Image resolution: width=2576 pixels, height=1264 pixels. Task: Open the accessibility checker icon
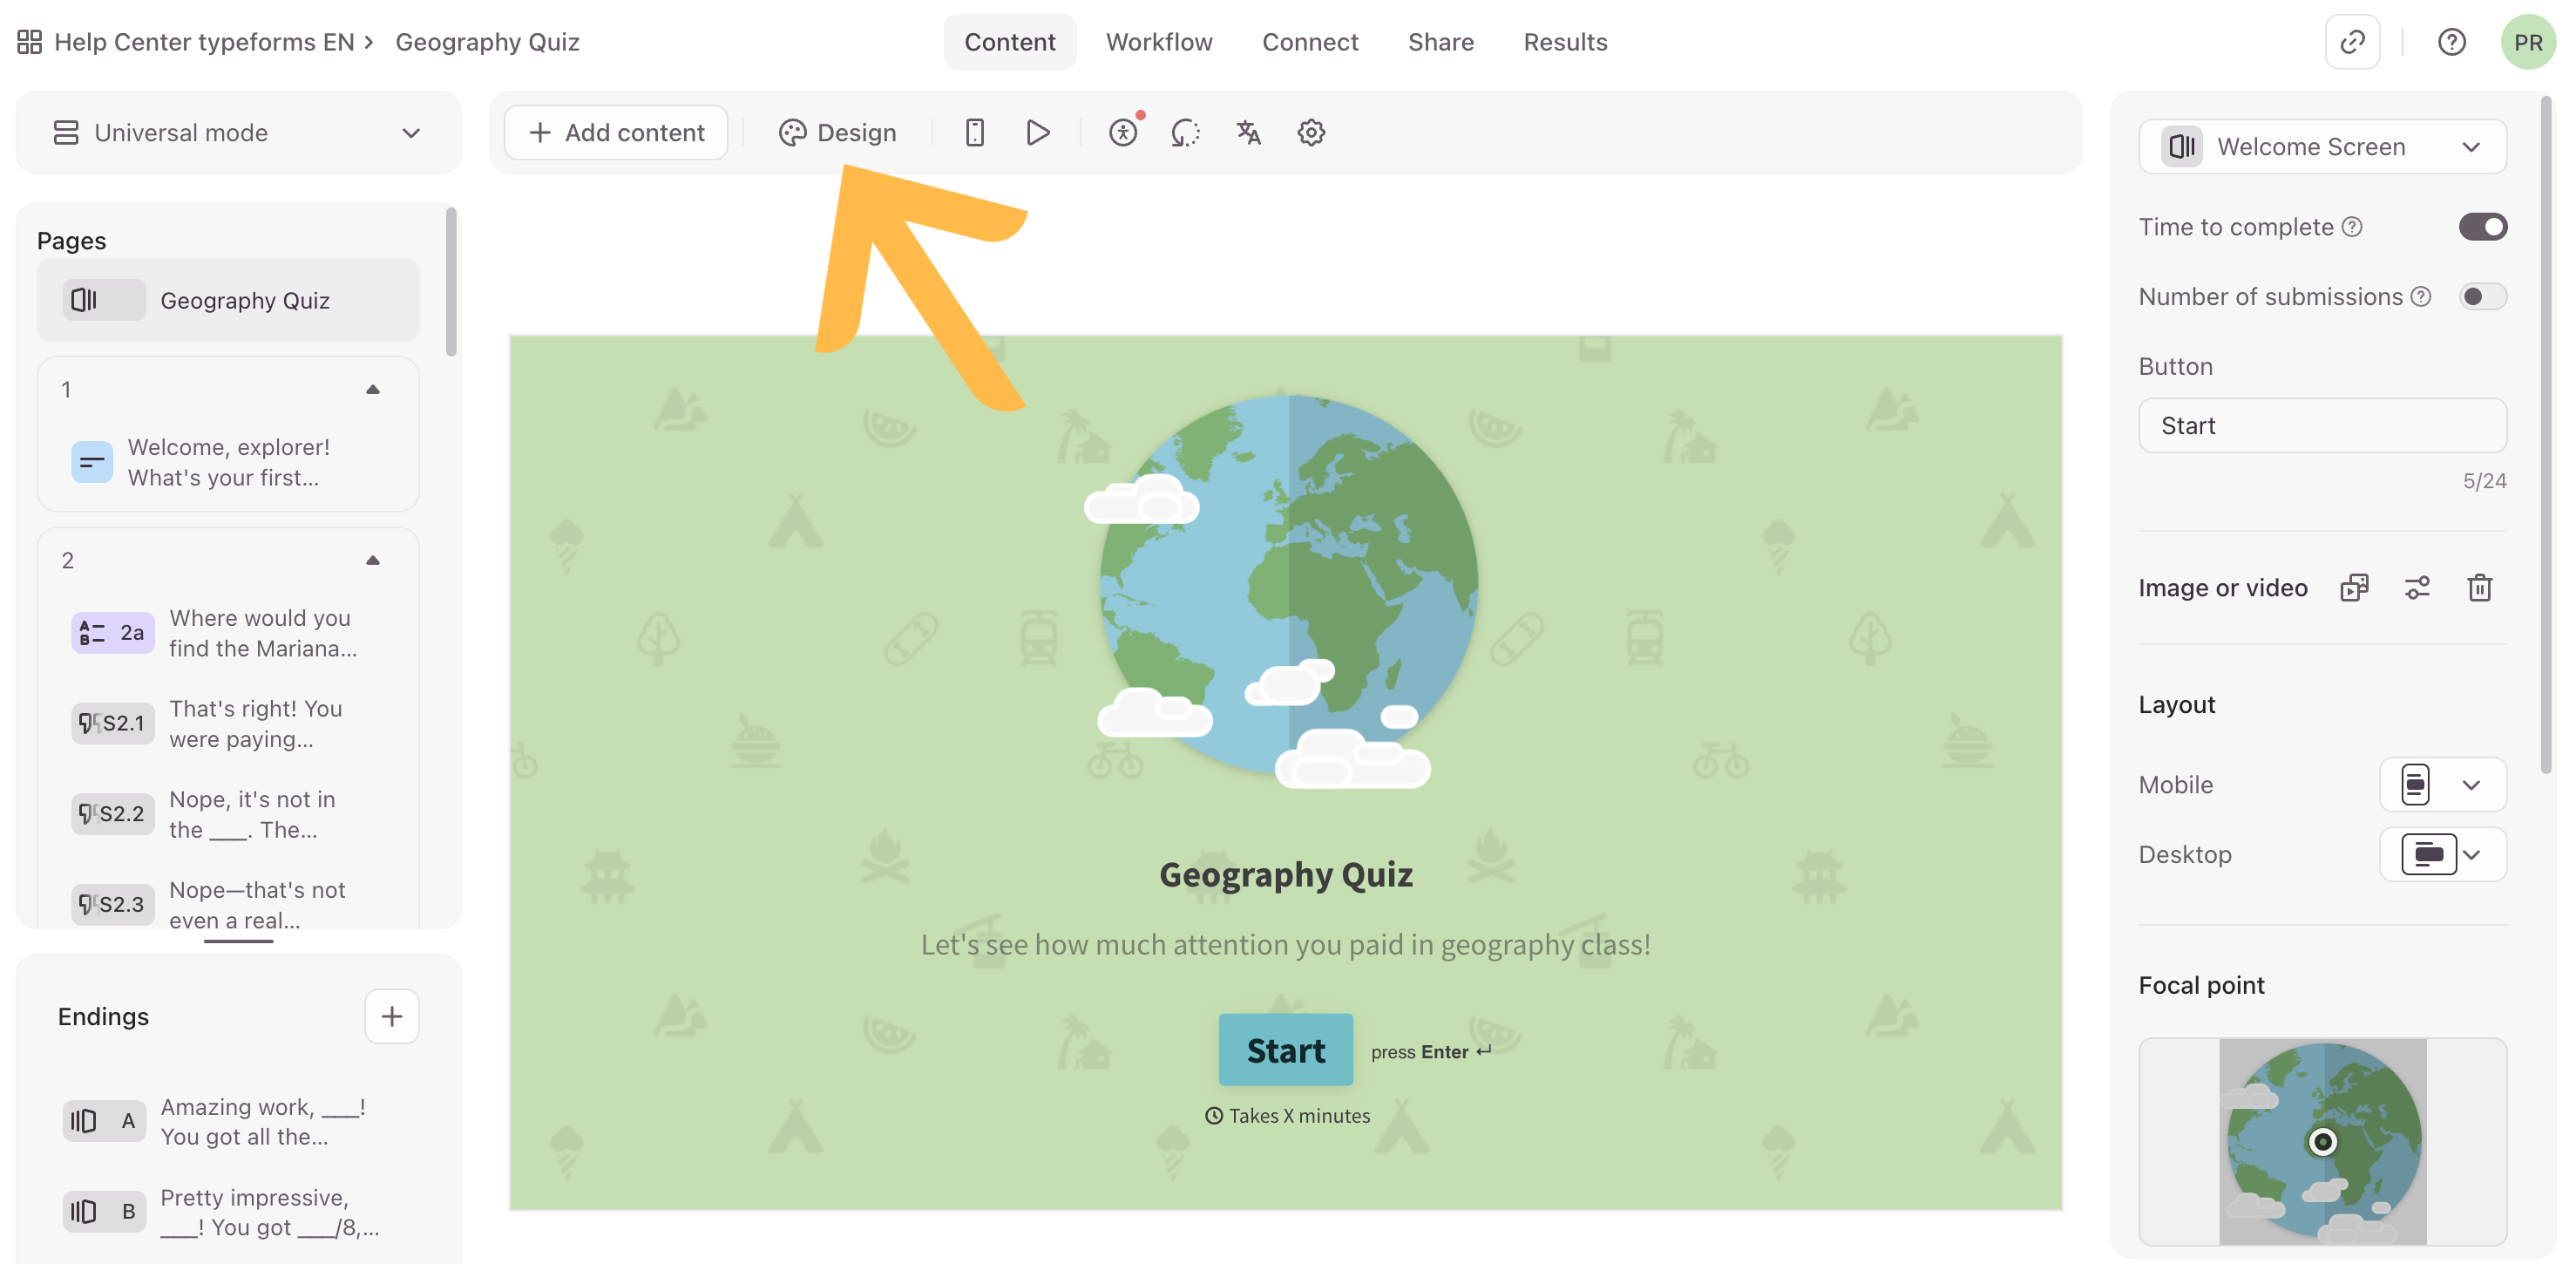click(1123, 133)
